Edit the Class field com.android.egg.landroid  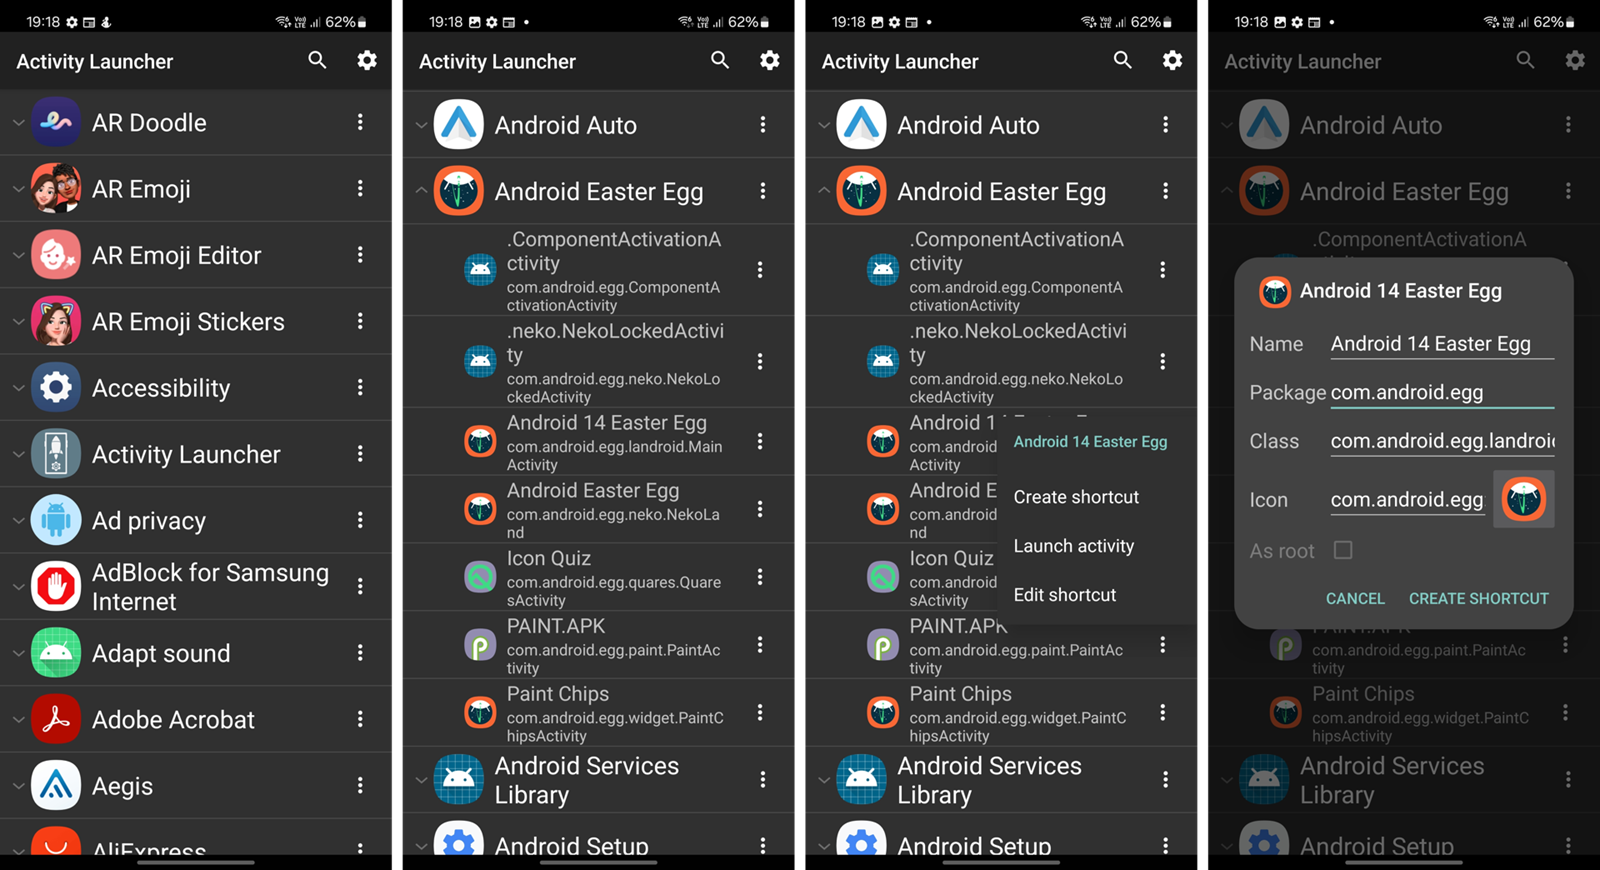(x=1442, y=441)
